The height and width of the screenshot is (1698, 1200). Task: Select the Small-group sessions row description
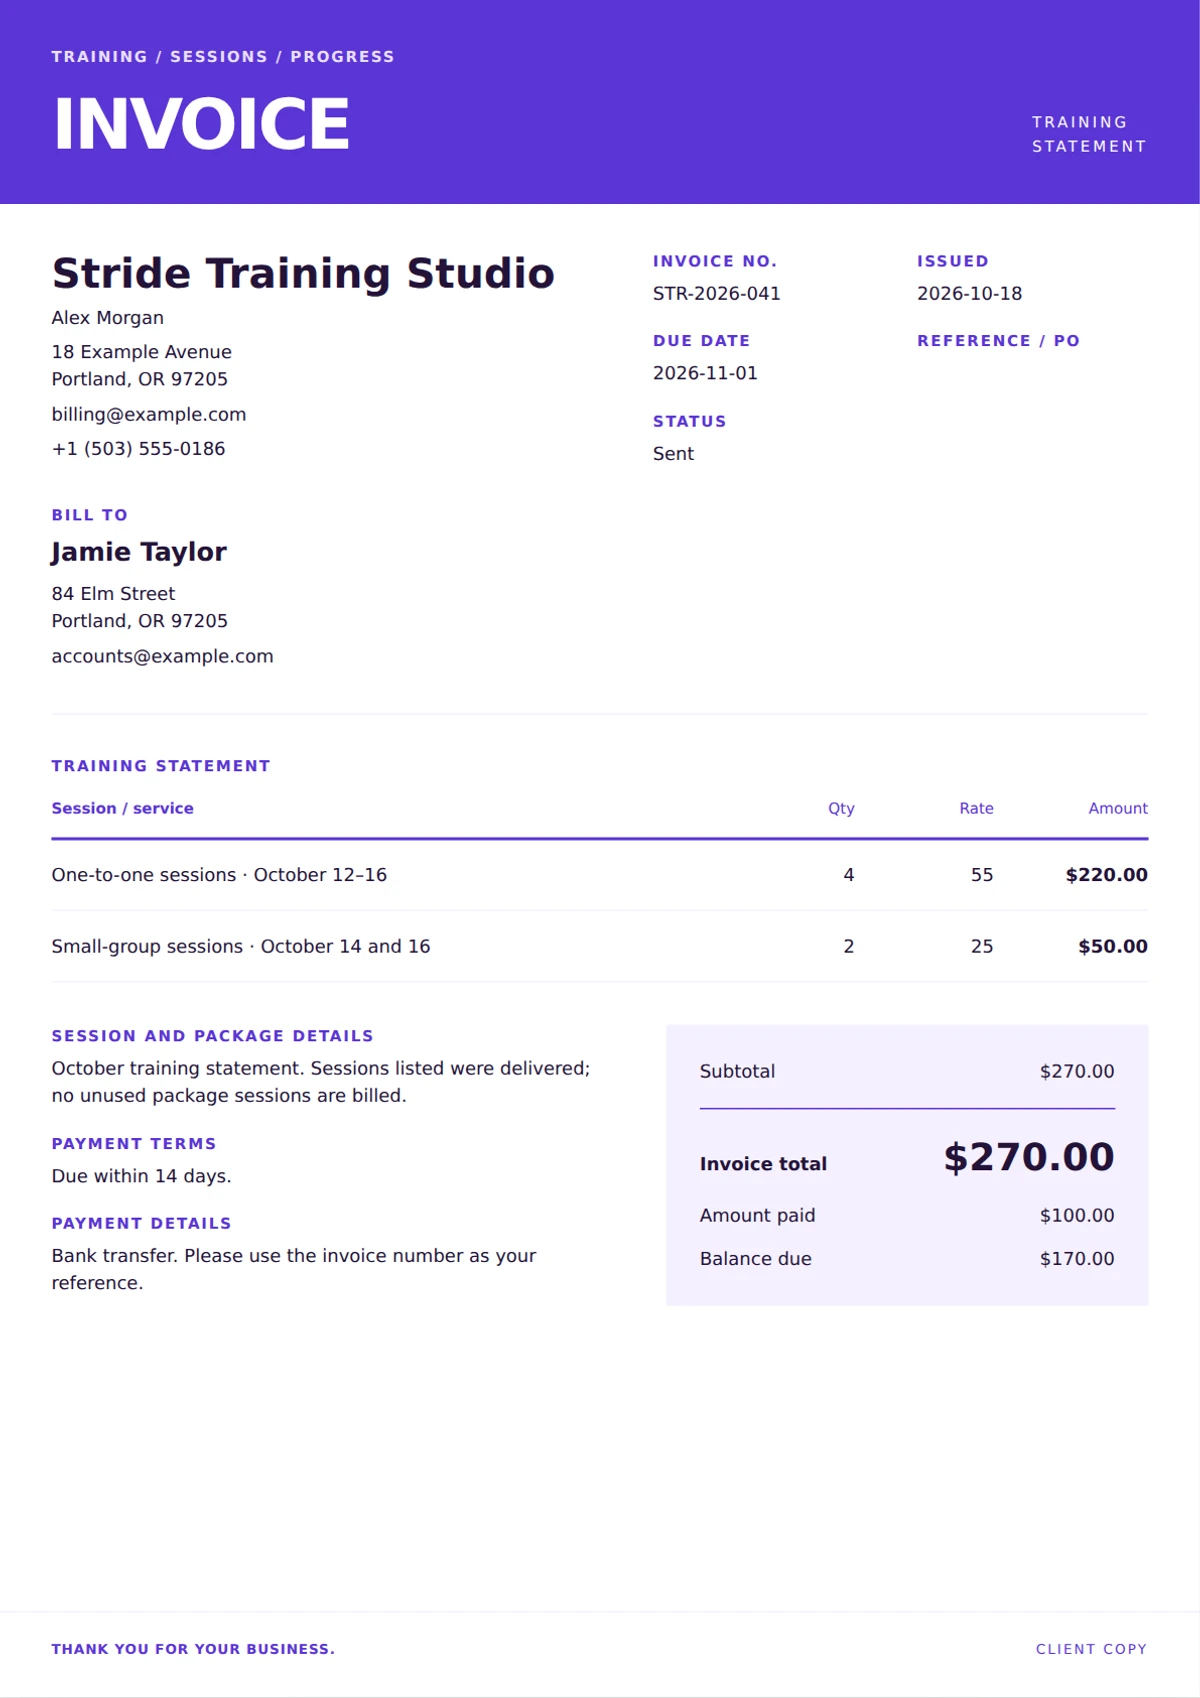coord(241,946)
